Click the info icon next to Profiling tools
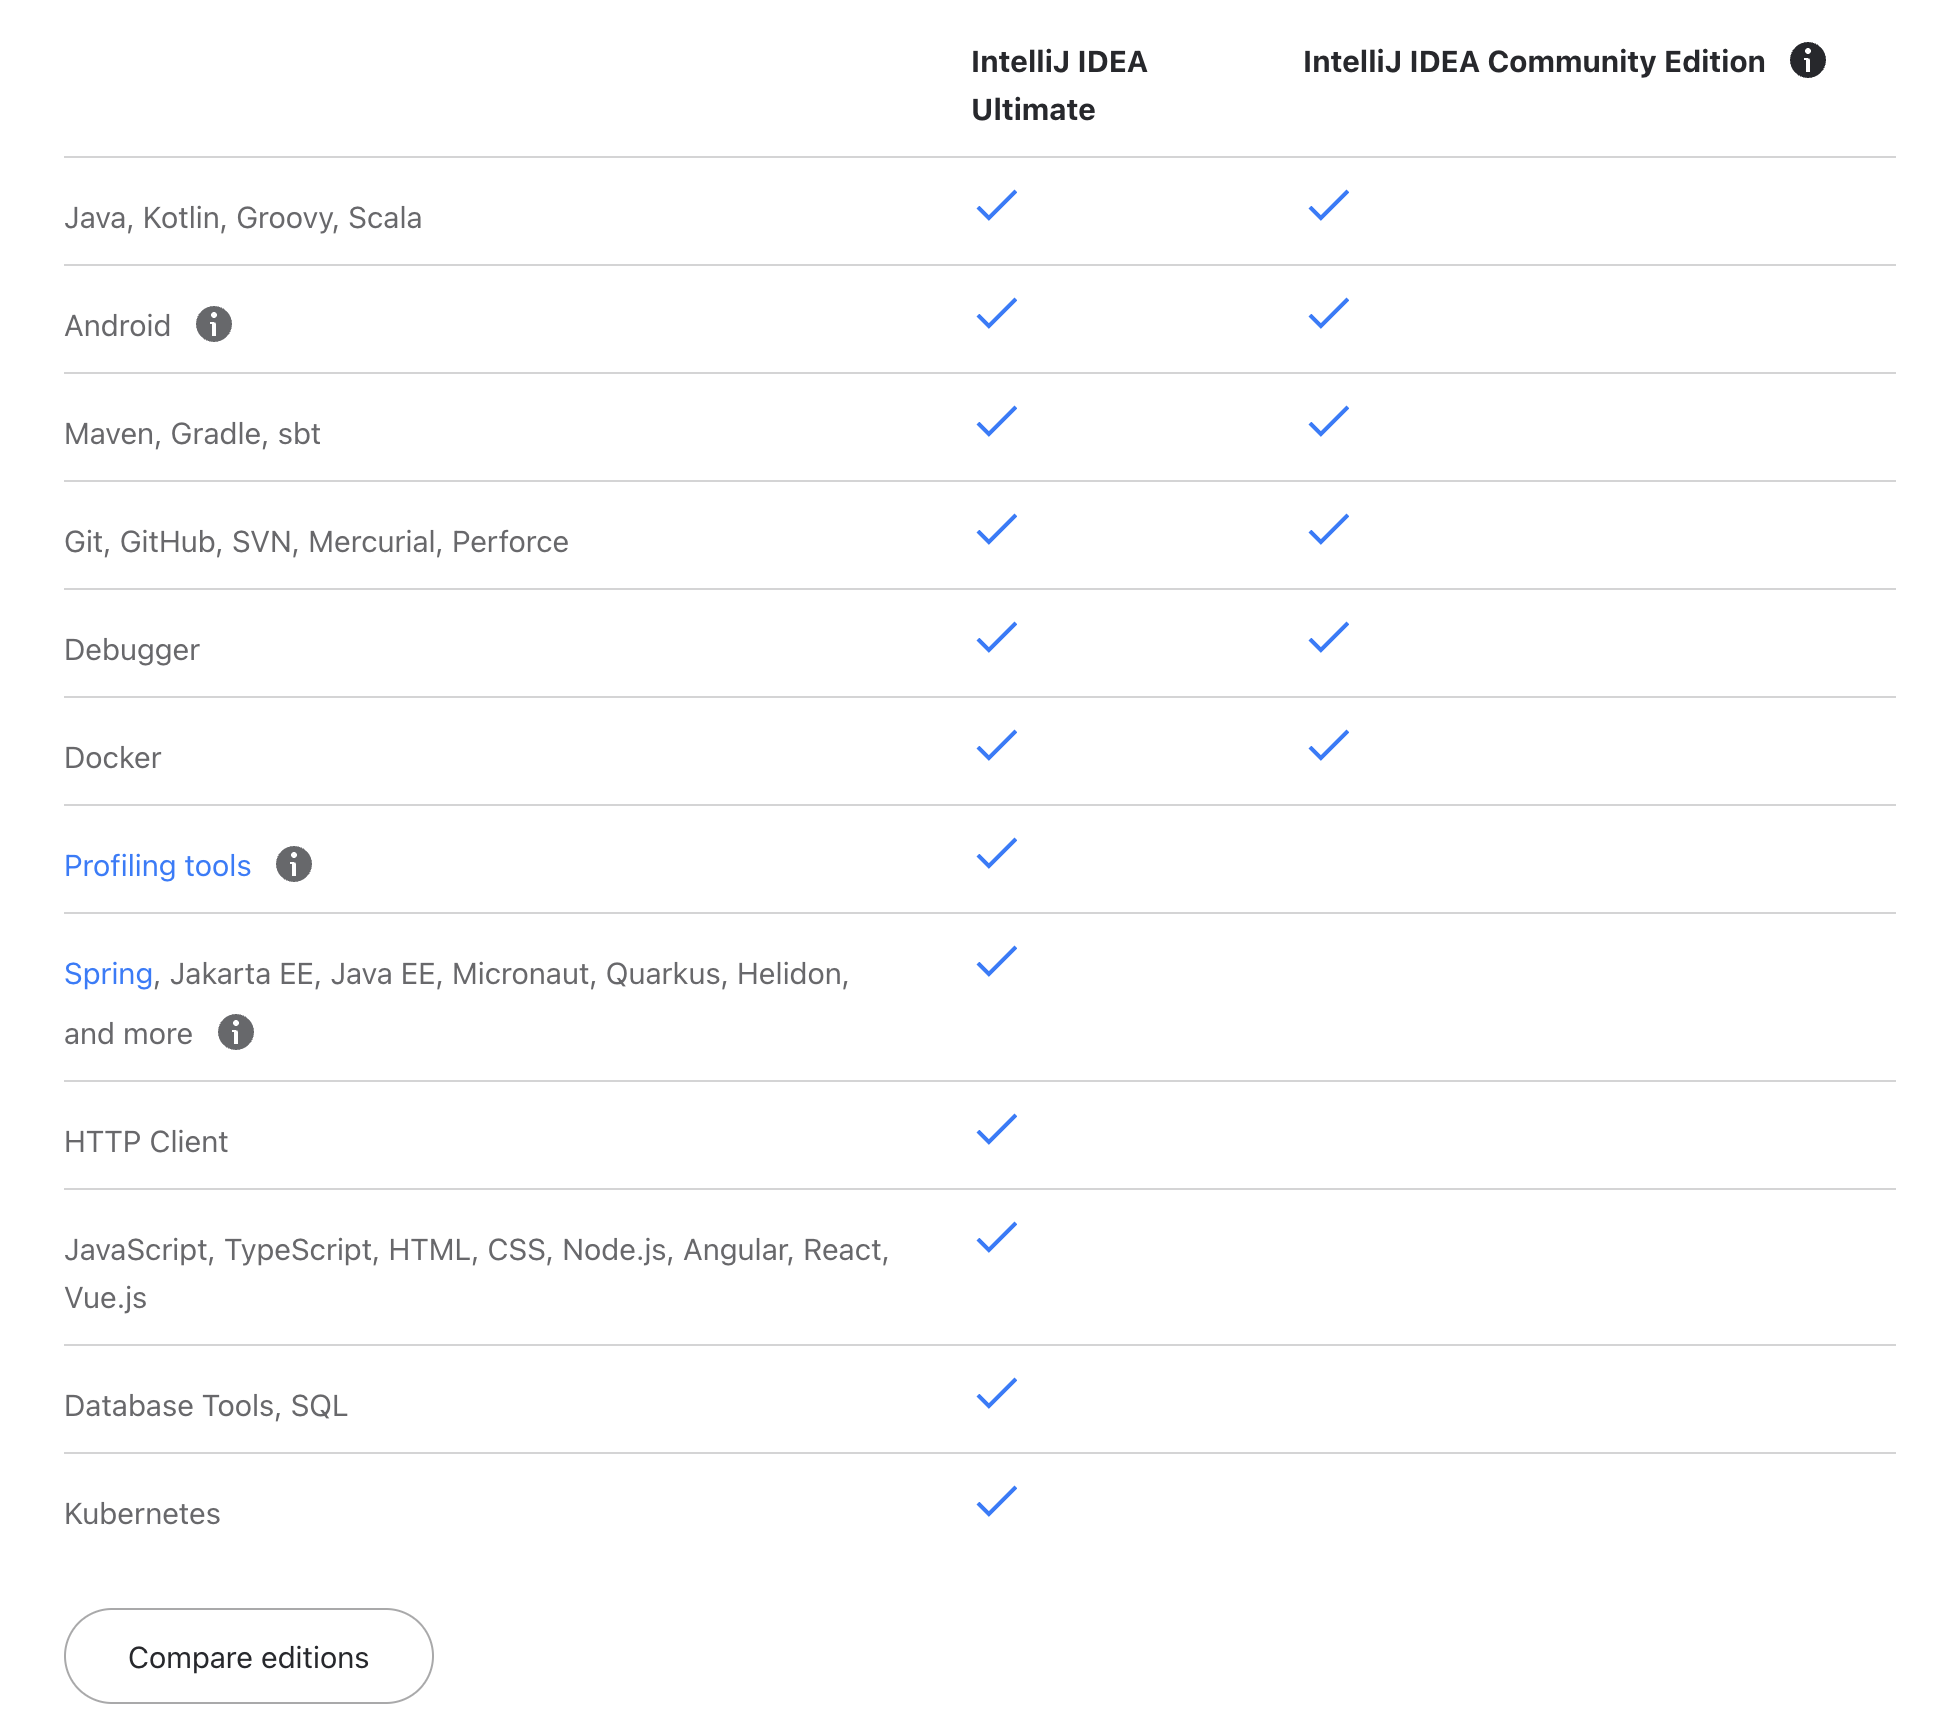Viewport: 1944px width, 1718px height. click(293, 864)
